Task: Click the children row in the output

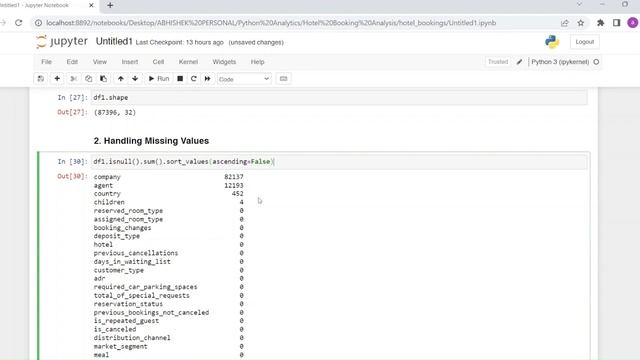Action: click(x=169, y=202)
